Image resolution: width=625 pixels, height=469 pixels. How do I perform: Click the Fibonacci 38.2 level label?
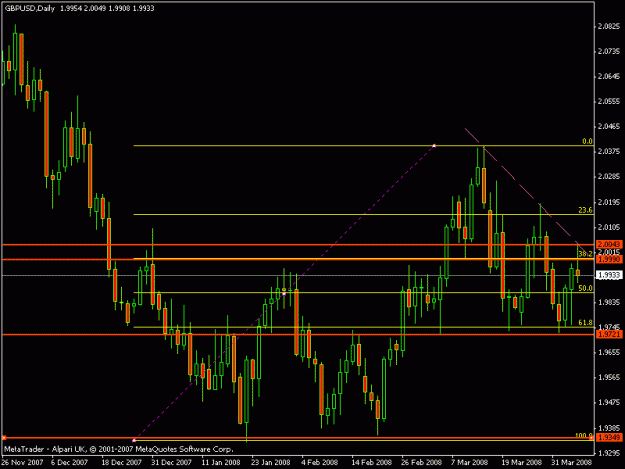[585, 253]
